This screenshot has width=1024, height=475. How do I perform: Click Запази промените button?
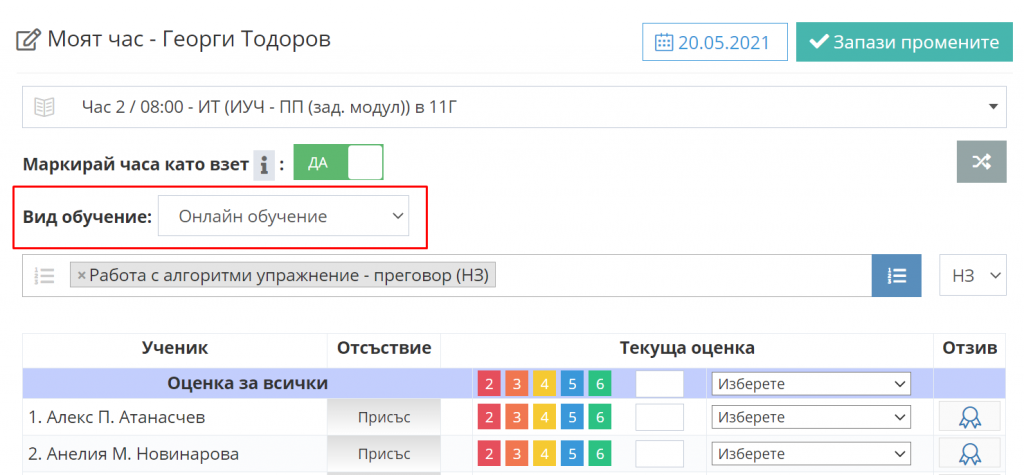[x=903, y=42]
